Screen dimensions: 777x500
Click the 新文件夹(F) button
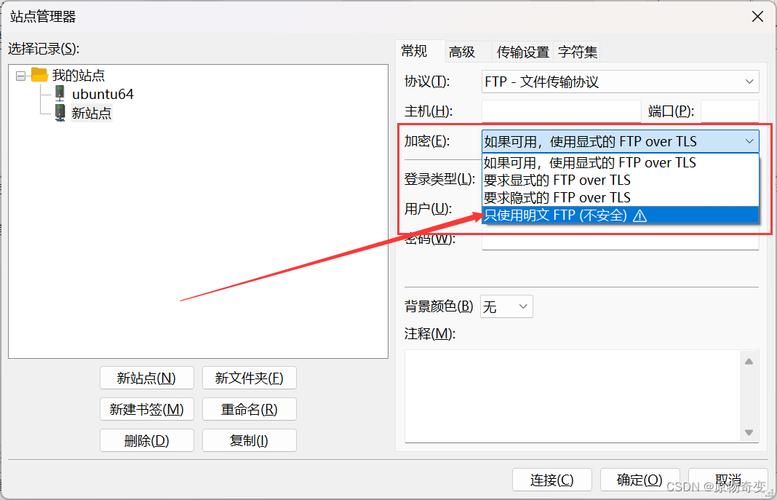click(x=249, y=378)
